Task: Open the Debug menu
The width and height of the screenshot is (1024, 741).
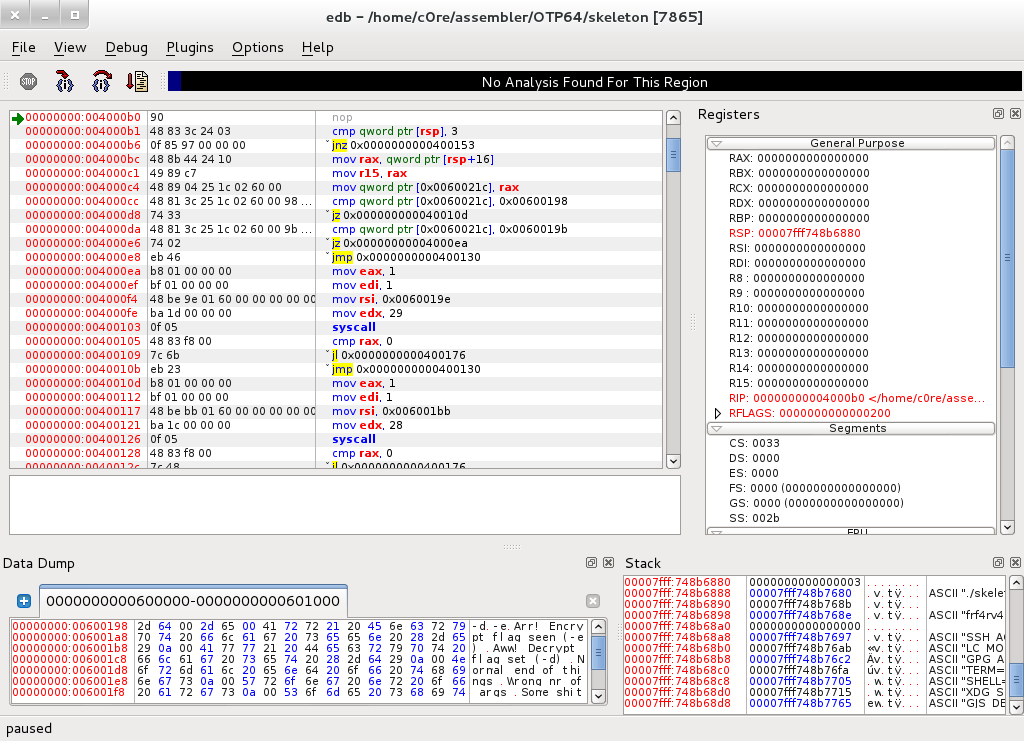Action: pyautogui.click(x=127, y=48)
